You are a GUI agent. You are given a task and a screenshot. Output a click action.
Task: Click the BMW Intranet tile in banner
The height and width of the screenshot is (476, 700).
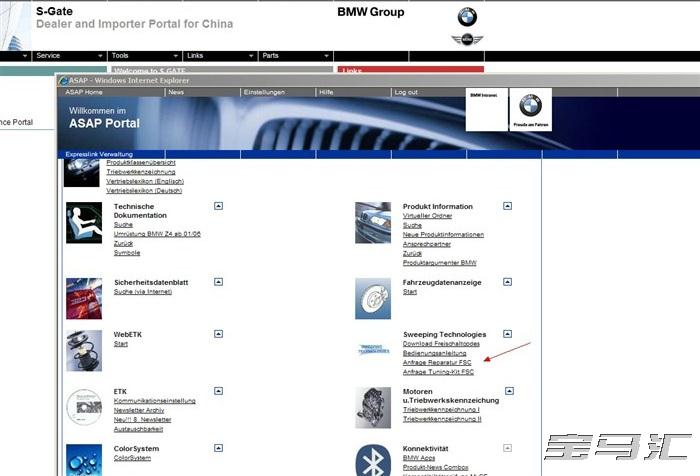pyautogui.click(x=487, y=110)
